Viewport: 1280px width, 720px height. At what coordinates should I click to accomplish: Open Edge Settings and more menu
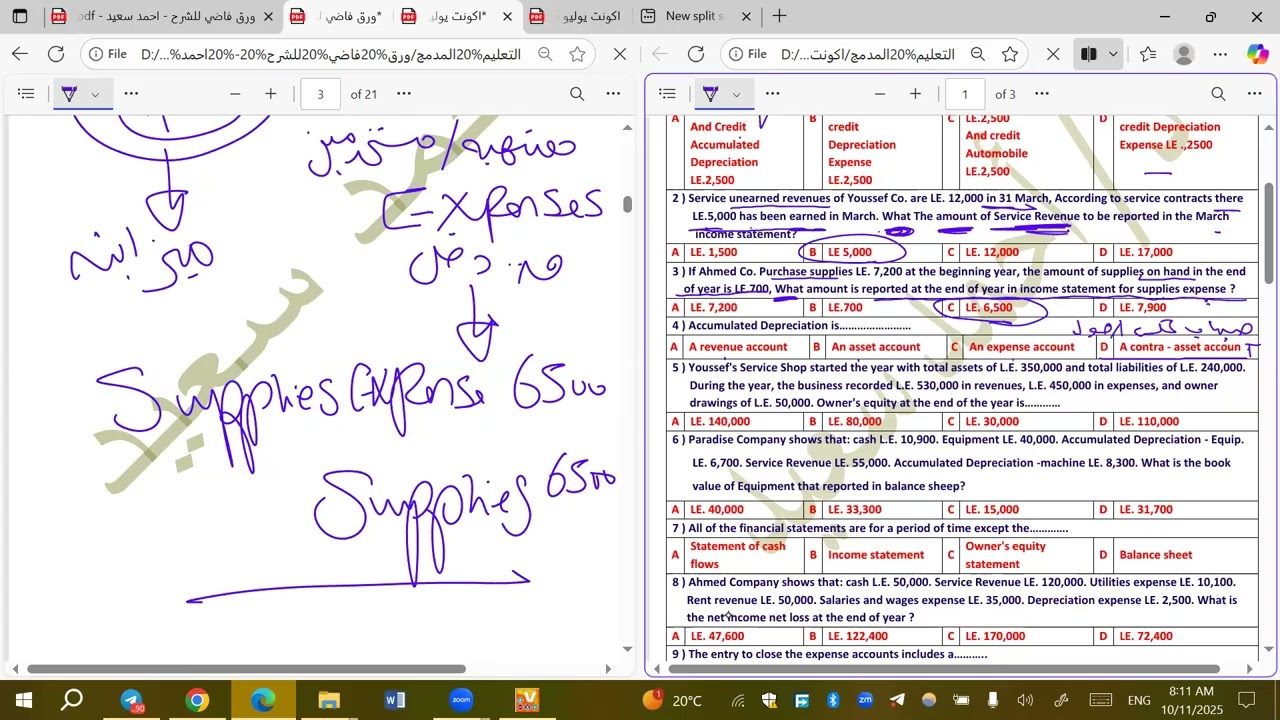click(1220, 54)
